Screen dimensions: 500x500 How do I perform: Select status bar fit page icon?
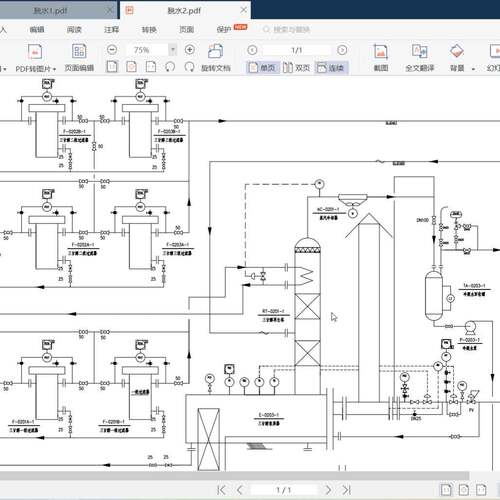click(464, 489)
